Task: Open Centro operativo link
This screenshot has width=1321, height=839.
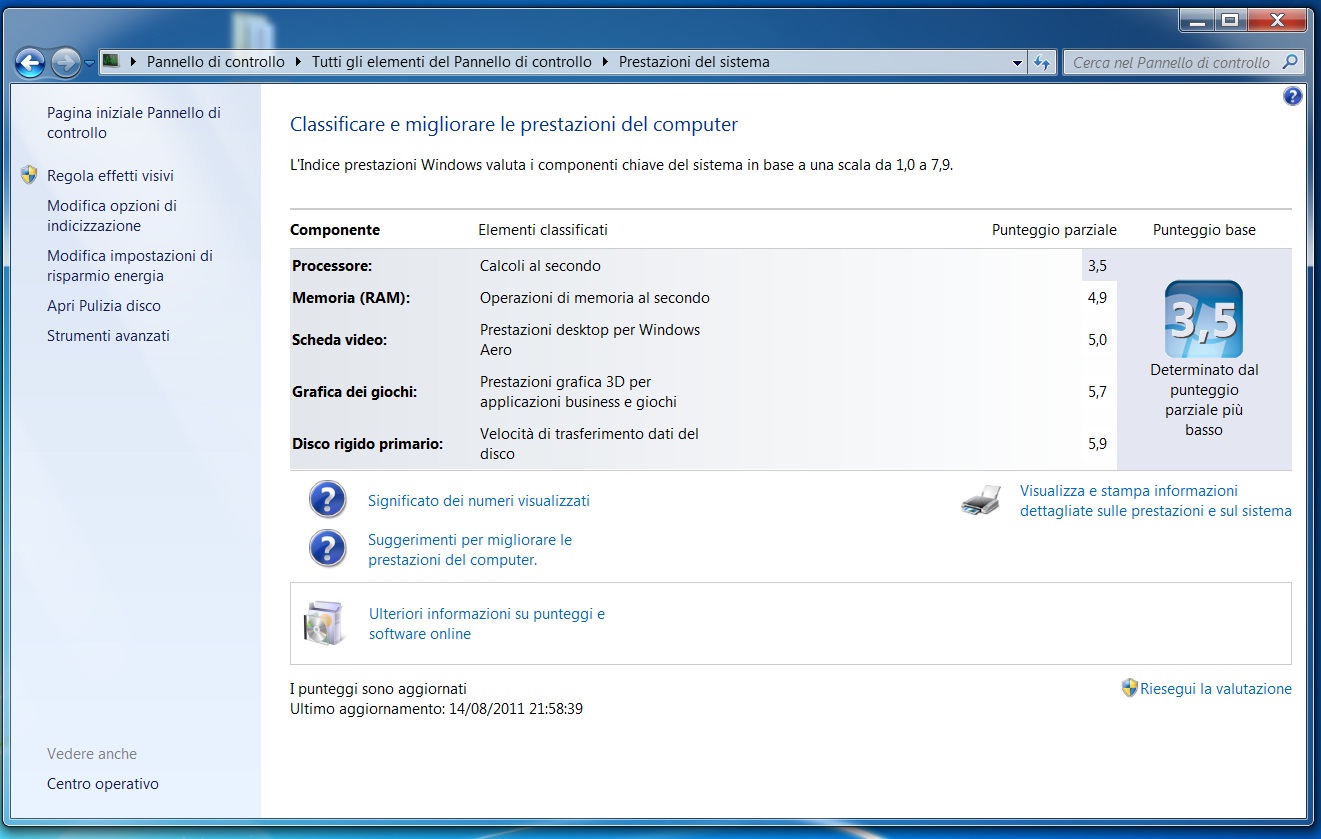Action: (x=103, y=784)
